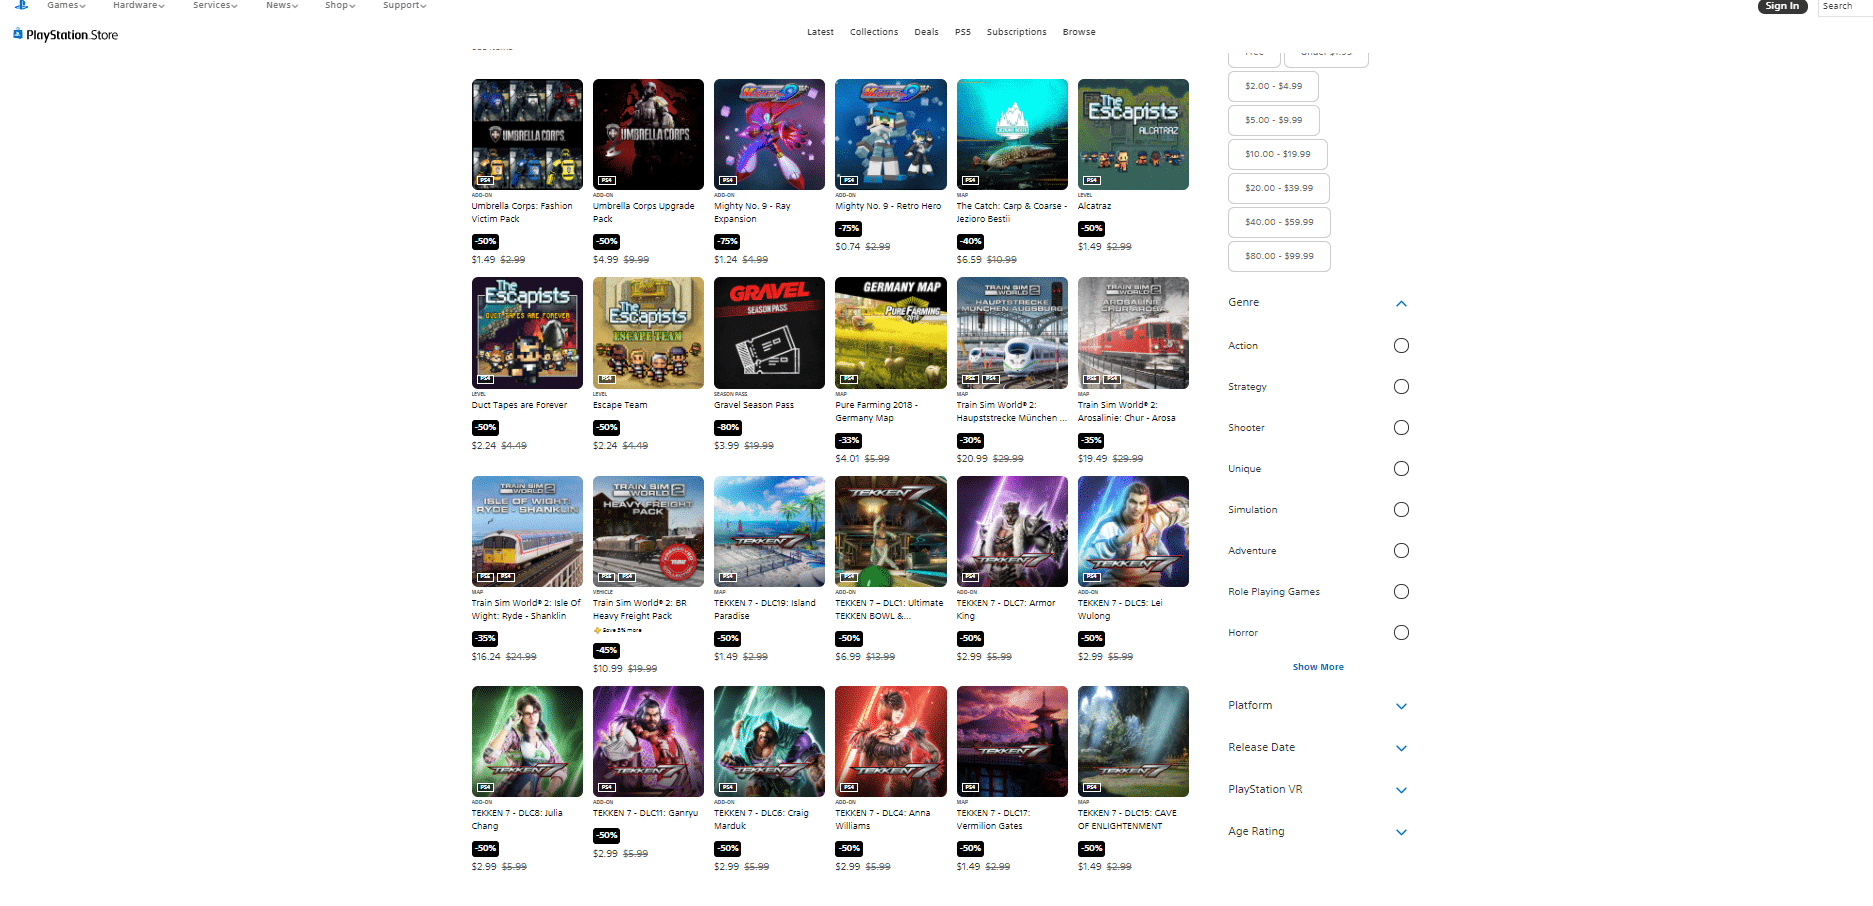This screenshot has height=906, width=1873.
Task: Select the Shooter genre filter circle
Action: pyautogui.click(x=1401, y=428)
